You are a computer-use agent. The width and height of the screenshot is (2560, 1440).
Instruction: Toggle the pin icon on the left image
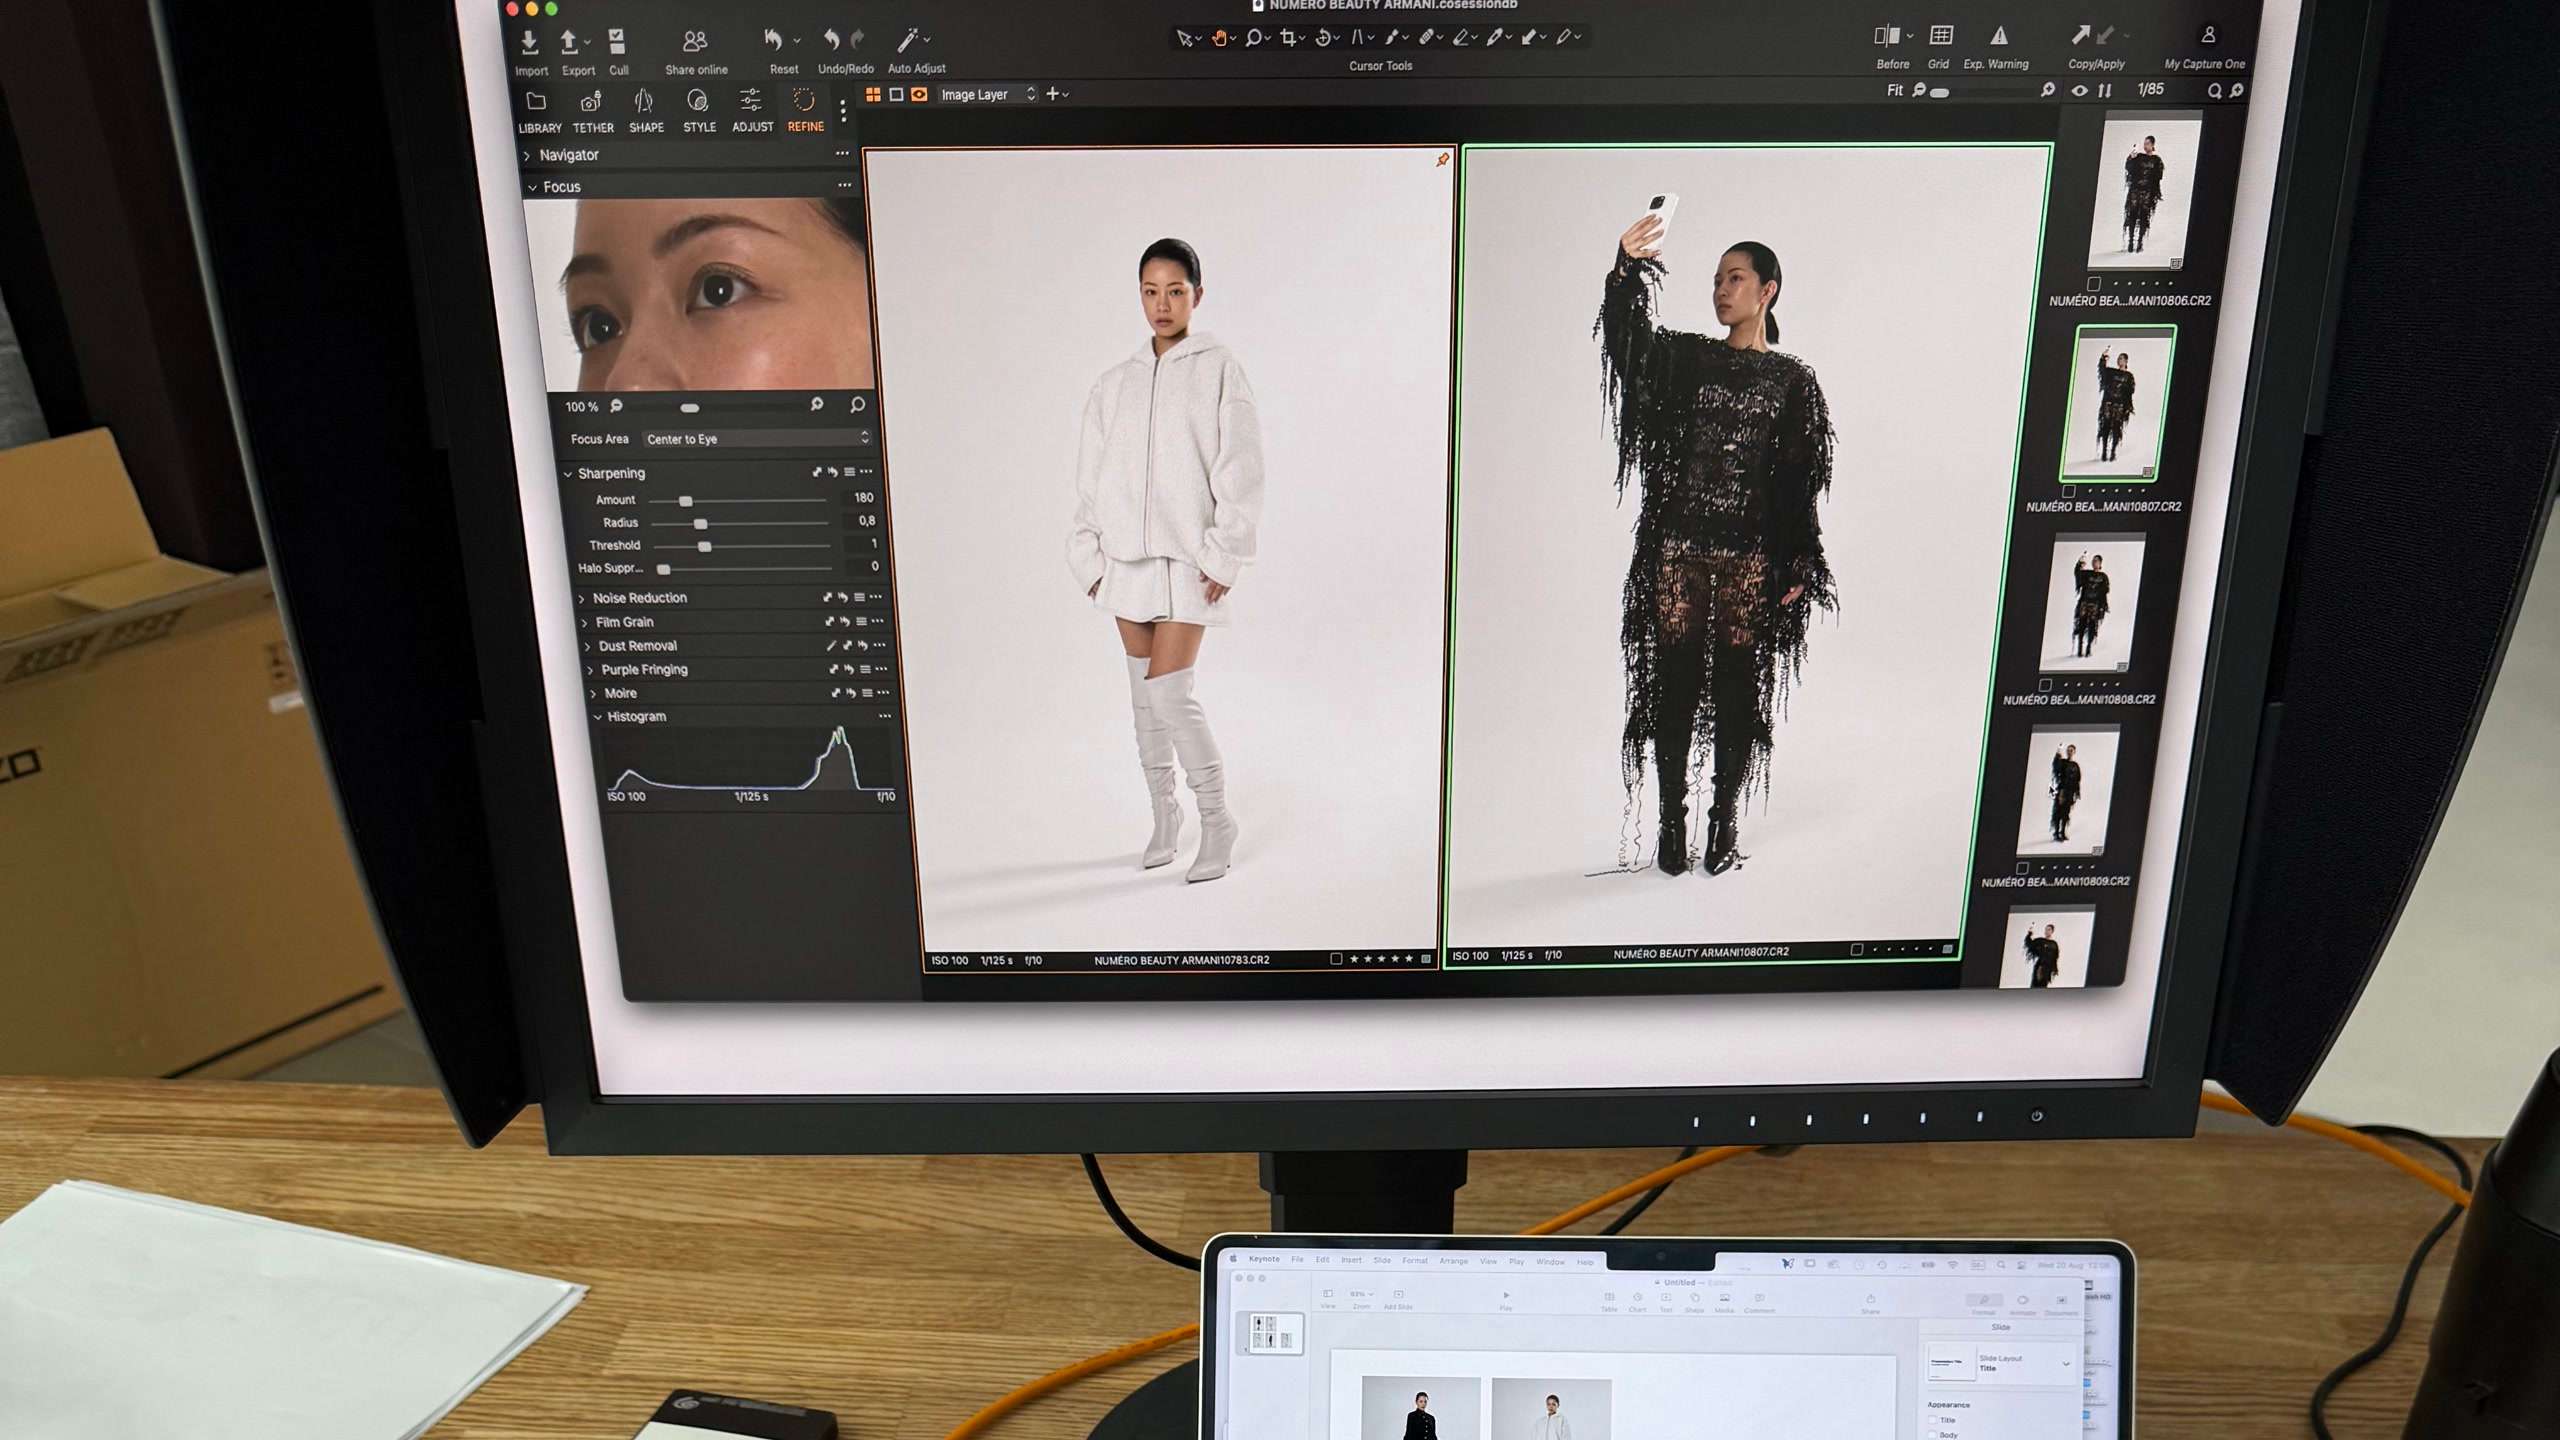(x=1442, y=160)
